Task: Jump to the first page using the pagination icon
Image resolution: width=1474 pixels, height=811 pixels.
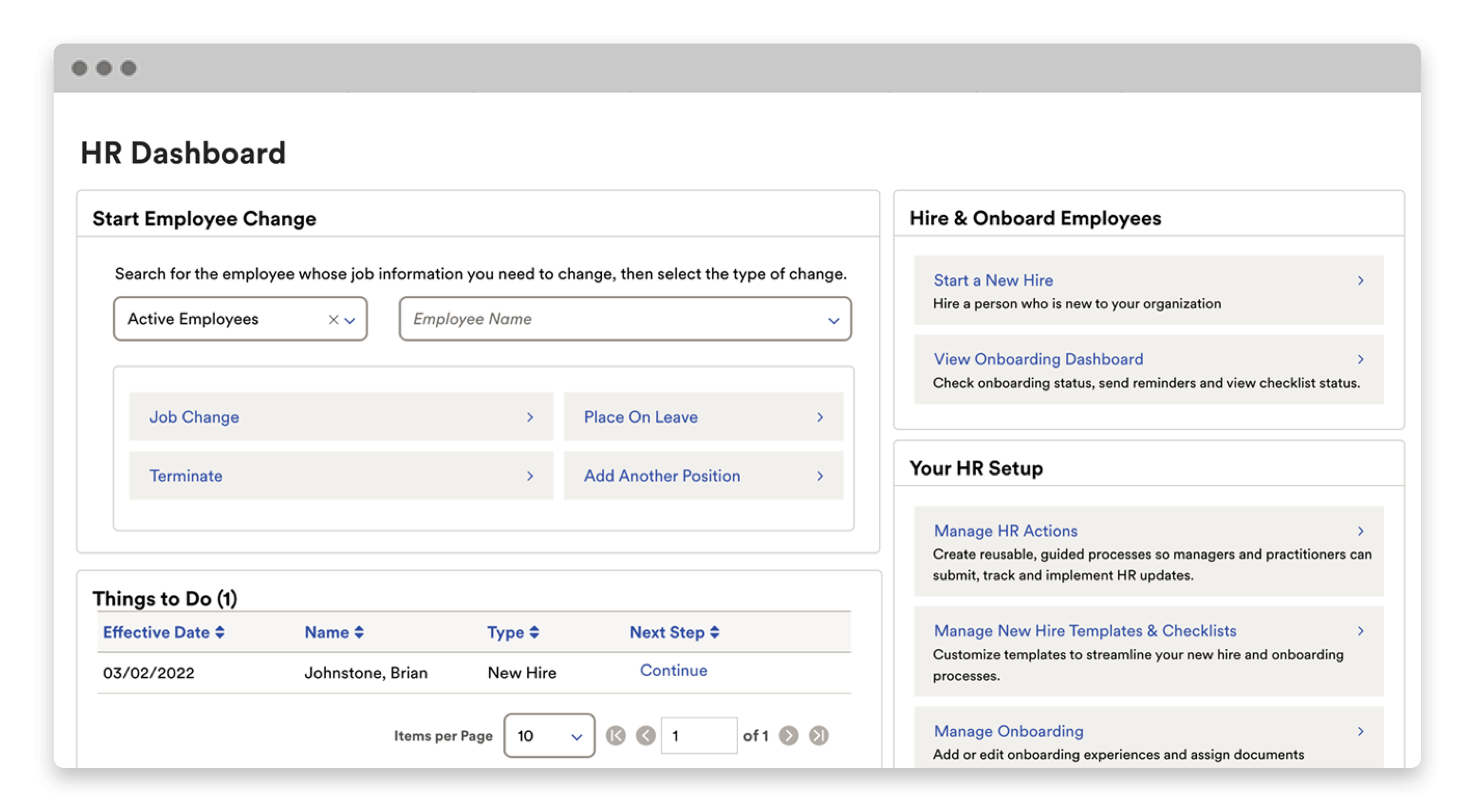Action: tap(615, 735)
